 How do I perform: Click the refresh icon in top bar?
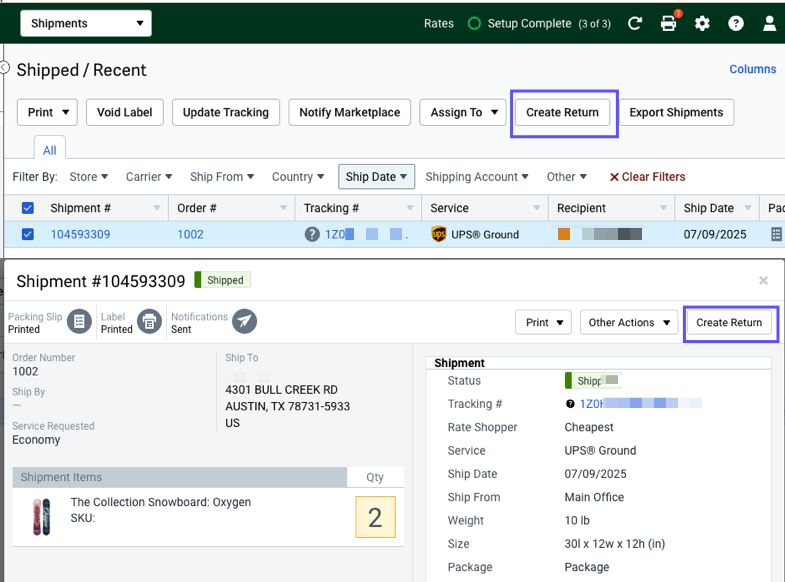pos(635,23)
